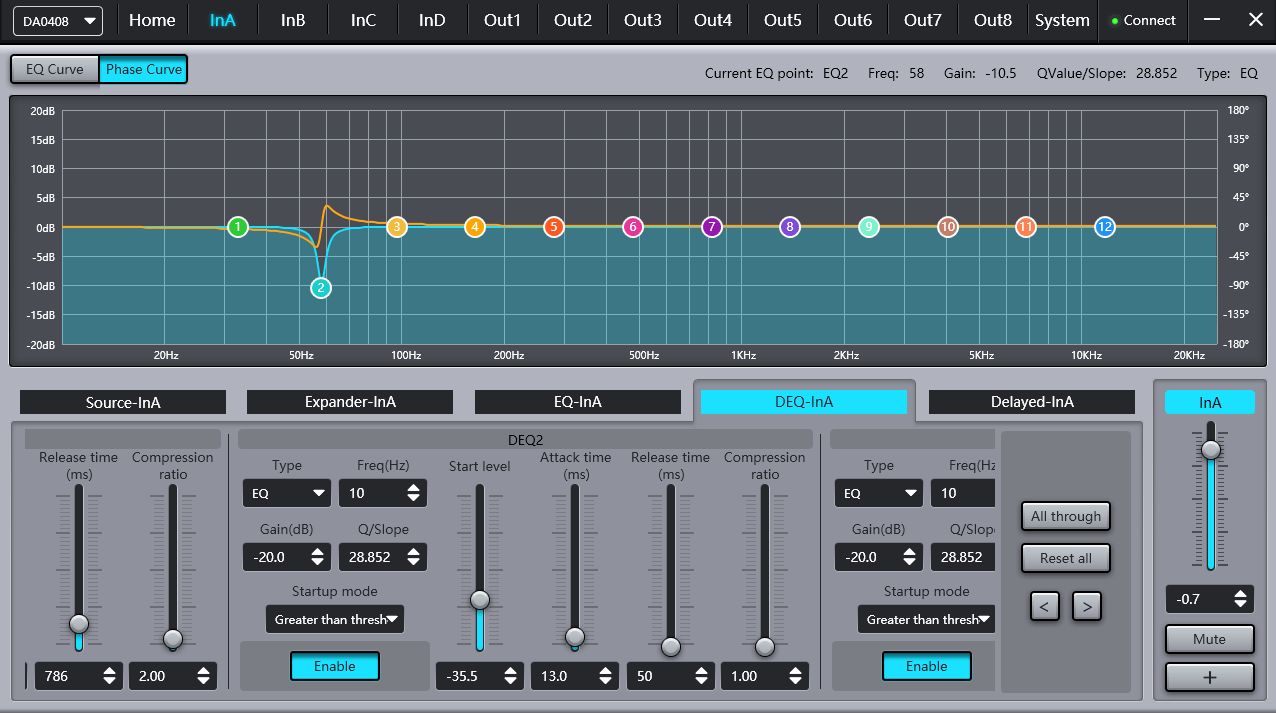Open Type dropdown in right DEQ band
The width and height of the screenshot is (1276, 713).
click(x=879, y=493)
